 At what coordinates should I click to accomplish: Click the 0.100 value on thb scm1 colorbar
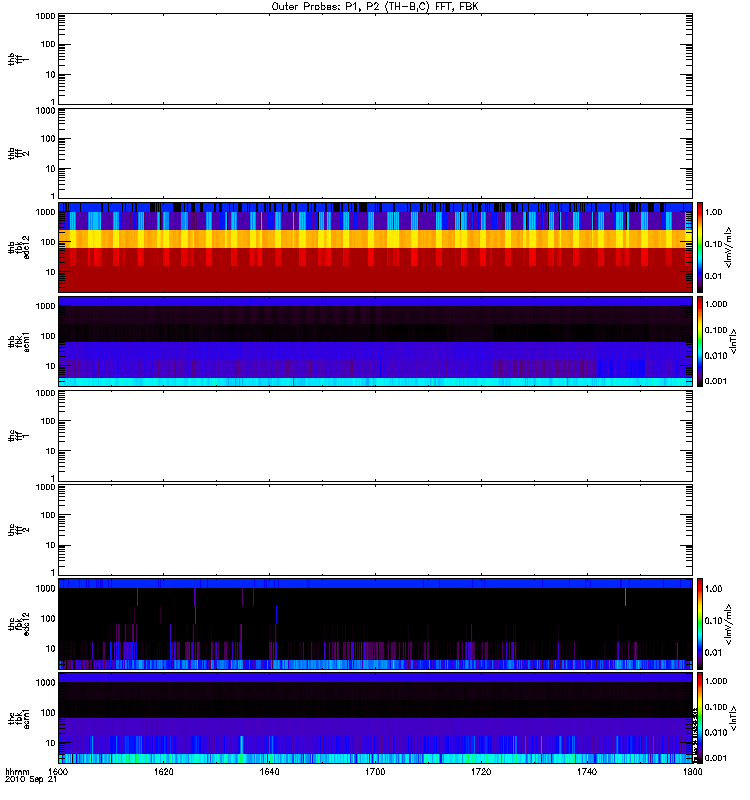point(716,330)
